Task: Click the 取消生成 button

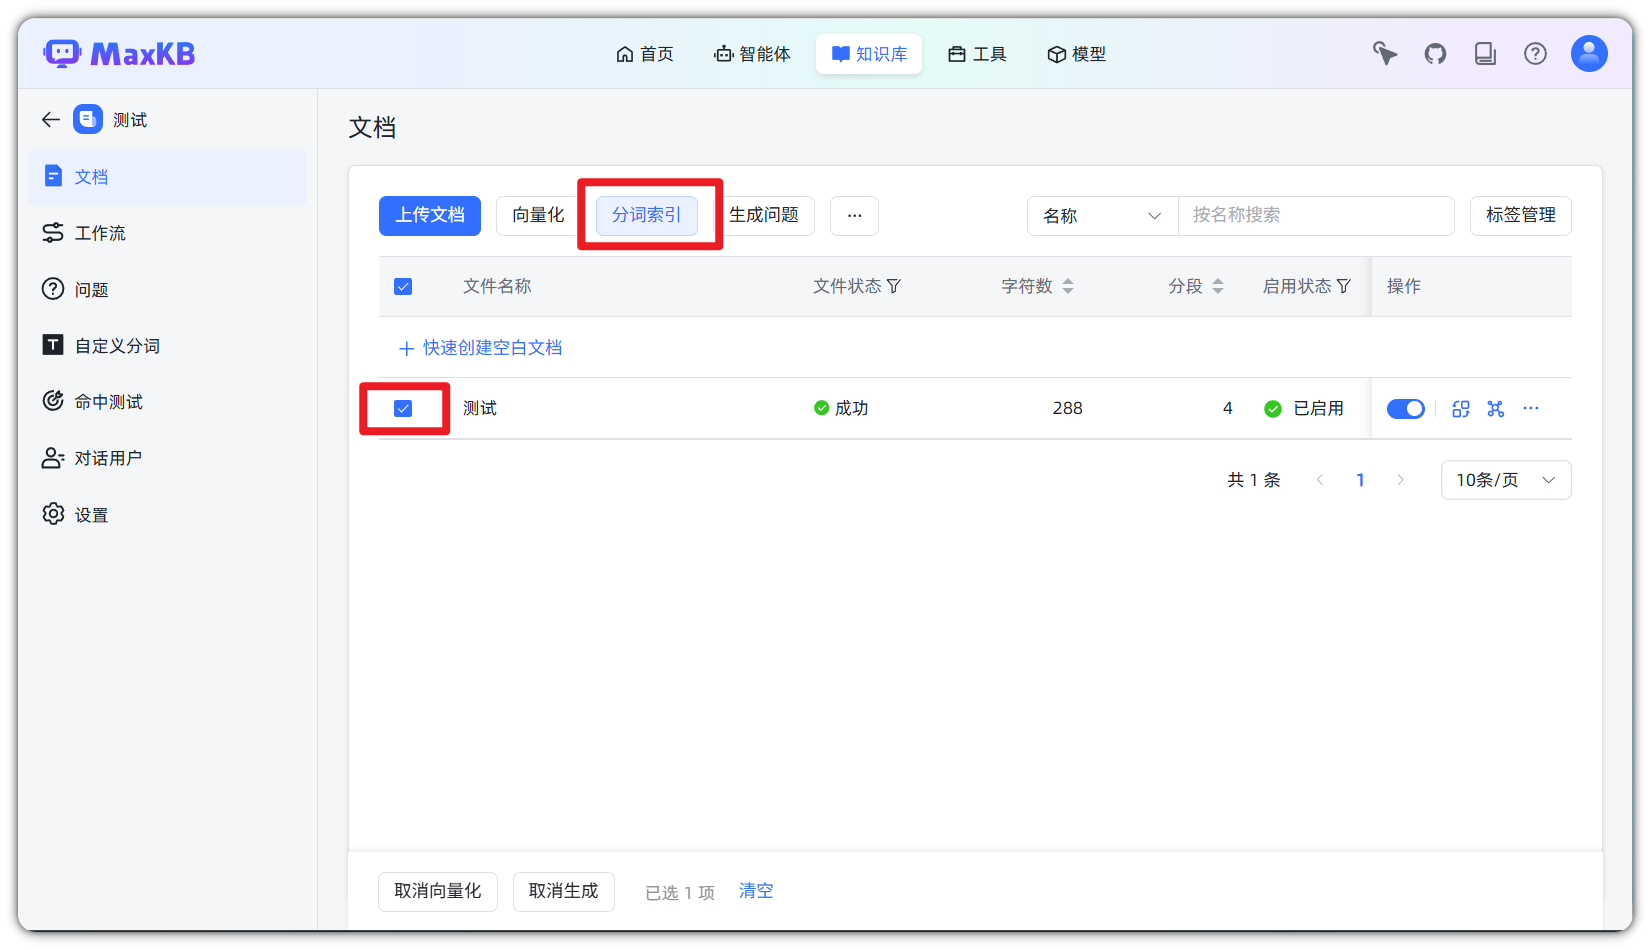Action: (564, 891)
